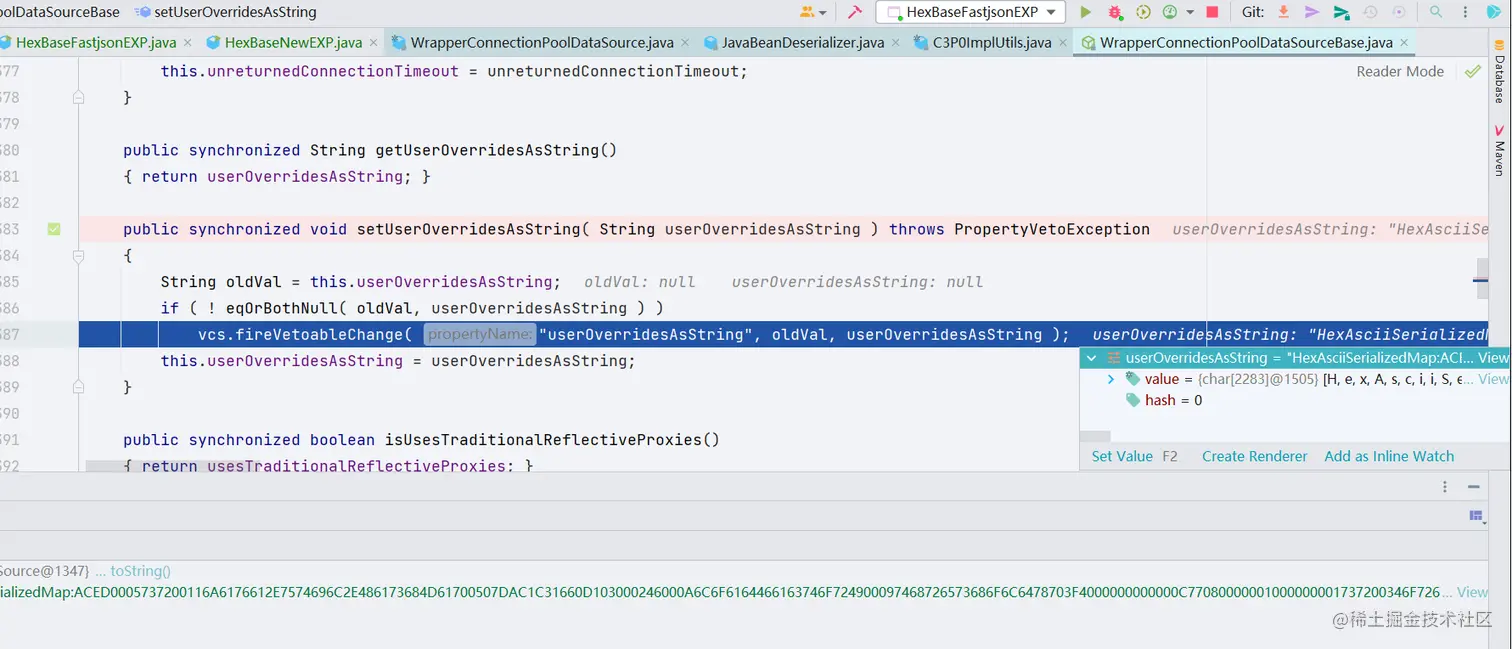Click the Git update project orange arrow

point(1285,12)
